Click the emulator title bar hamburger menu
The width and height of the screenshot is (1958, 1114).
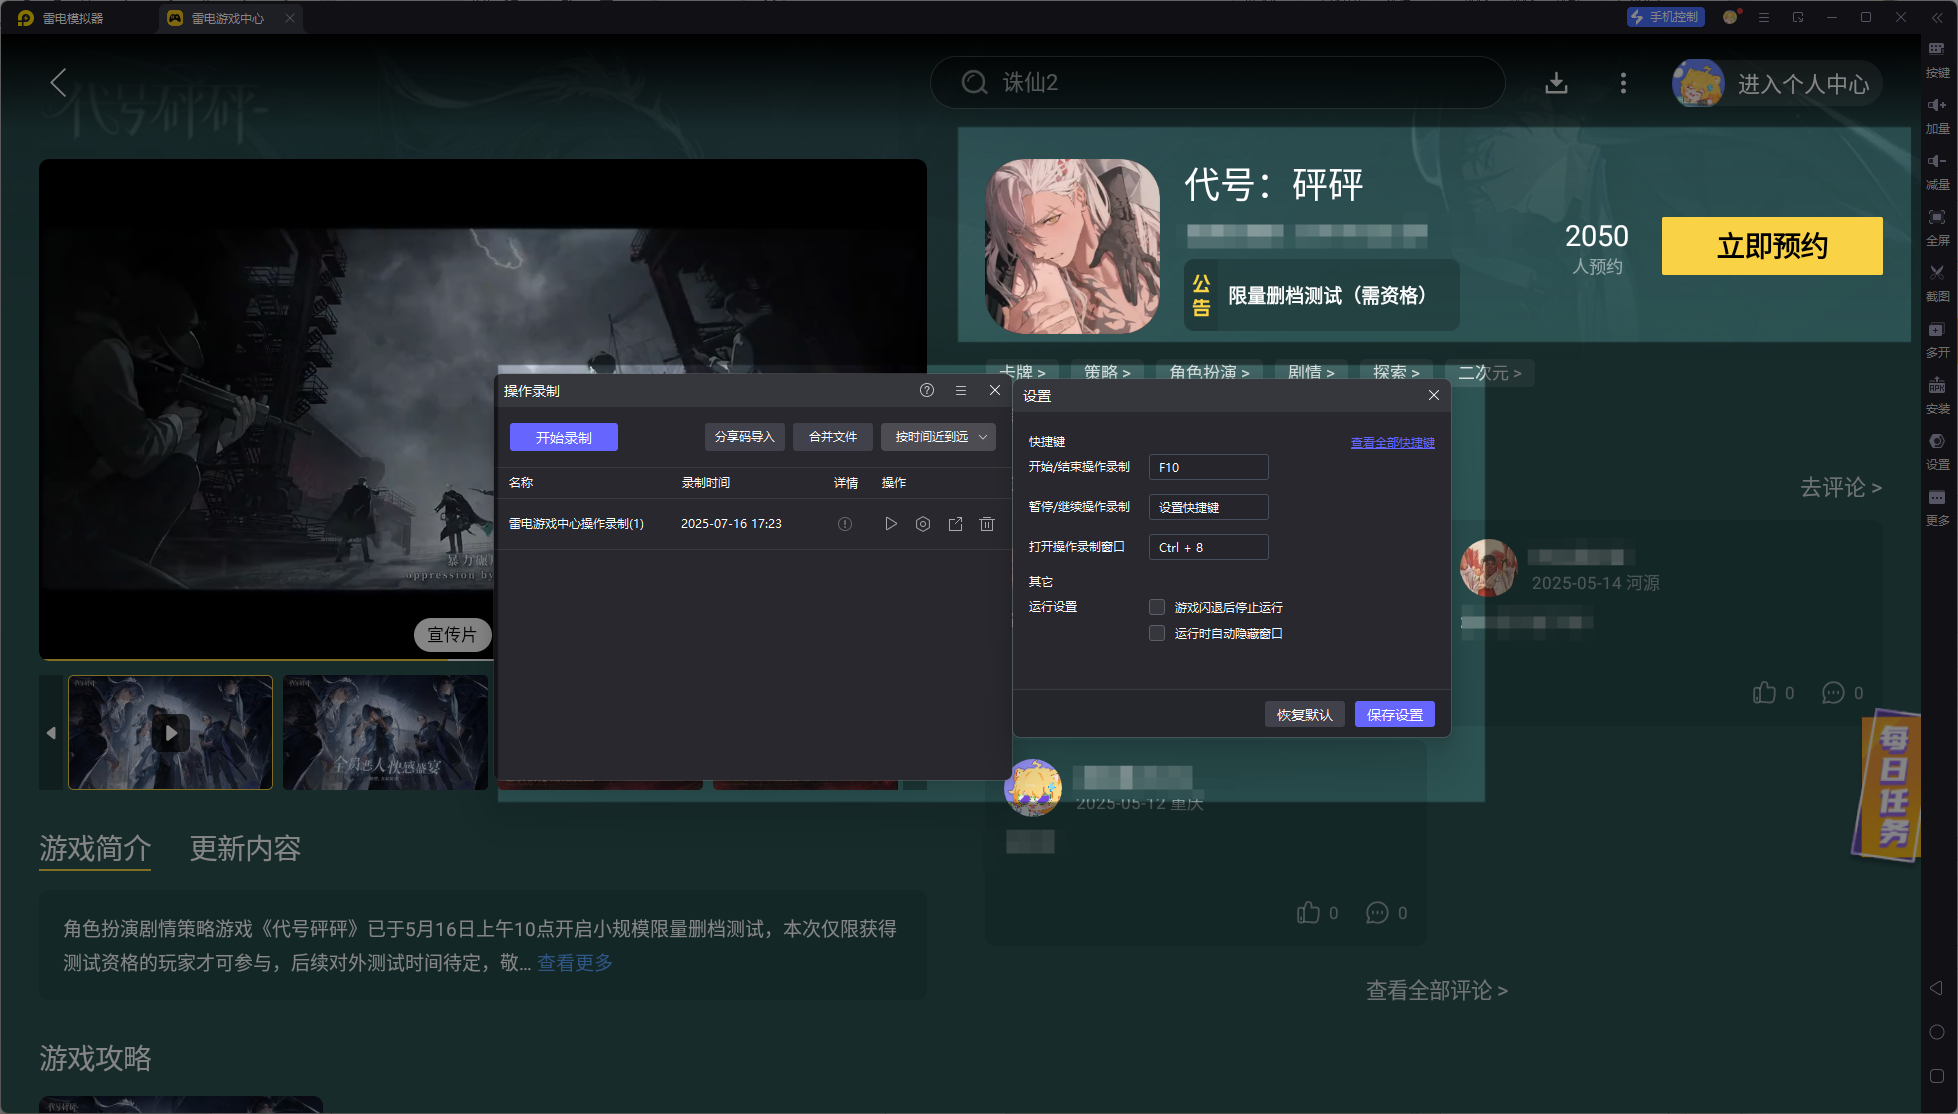(x=1764, y=17)
